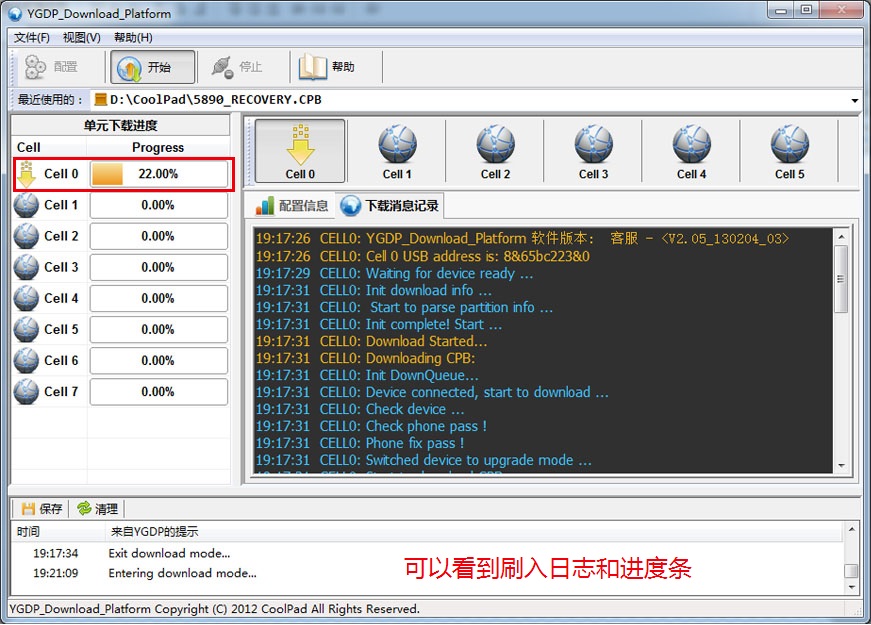Start download with the 开始 button
Image resolution: width=871 pixels, height=625 pixels.
pos(152,67)
